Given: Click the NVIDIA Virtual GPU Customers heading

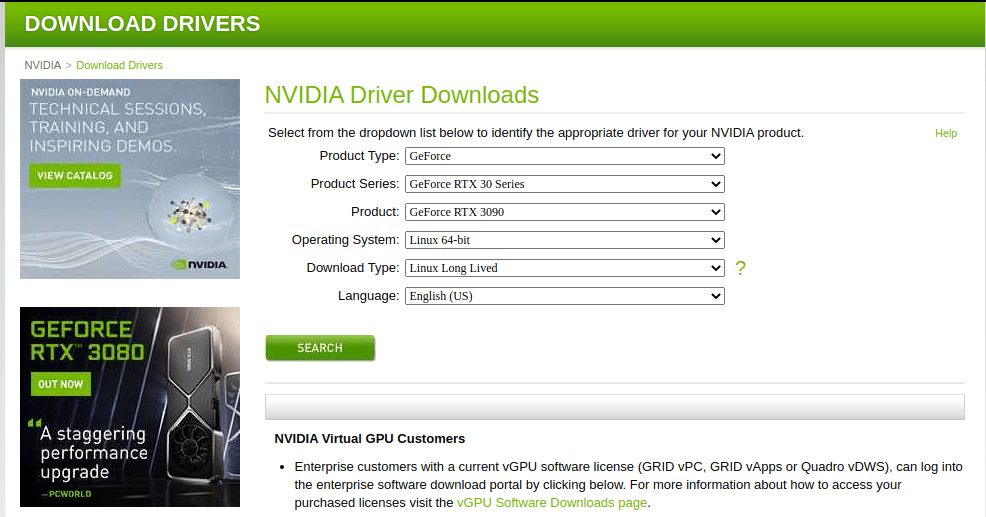Looking at the screenshot, I should tap(370, 439).
